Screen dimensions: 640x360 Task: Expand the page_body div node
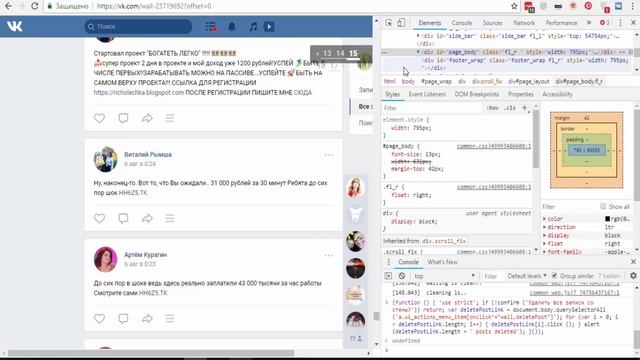tap(418, 52)
